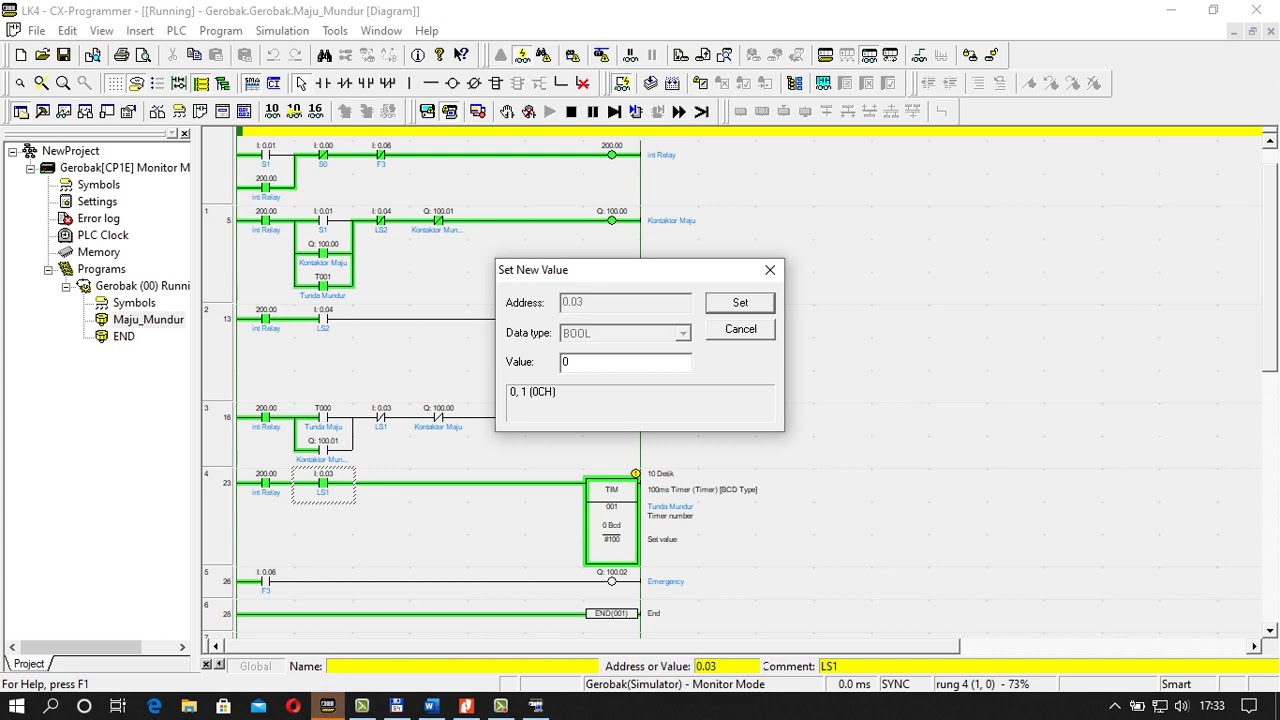Insert a new normally closed contact
The height and width of the screenshot is (720, 1280).
click(x=345, y=83)
